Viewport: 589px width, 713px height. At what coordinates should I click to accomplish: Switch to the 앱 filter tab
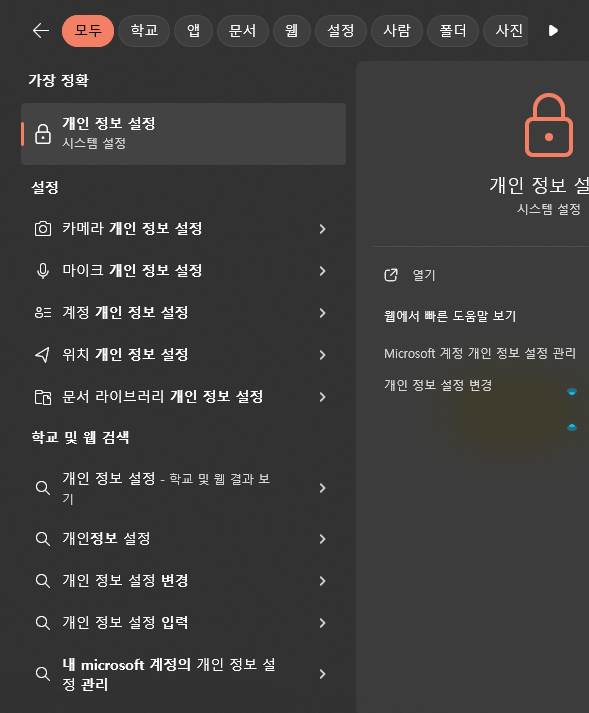193,30
